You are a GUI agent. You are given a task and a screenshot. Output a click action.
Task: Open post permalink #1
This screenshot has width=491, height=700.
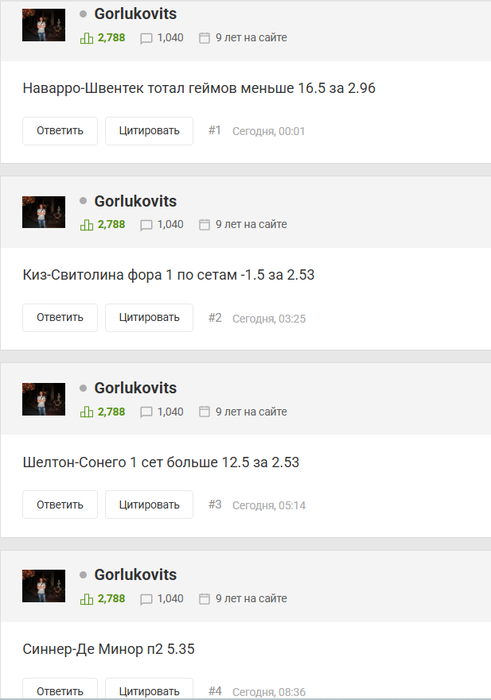point(215,130)
